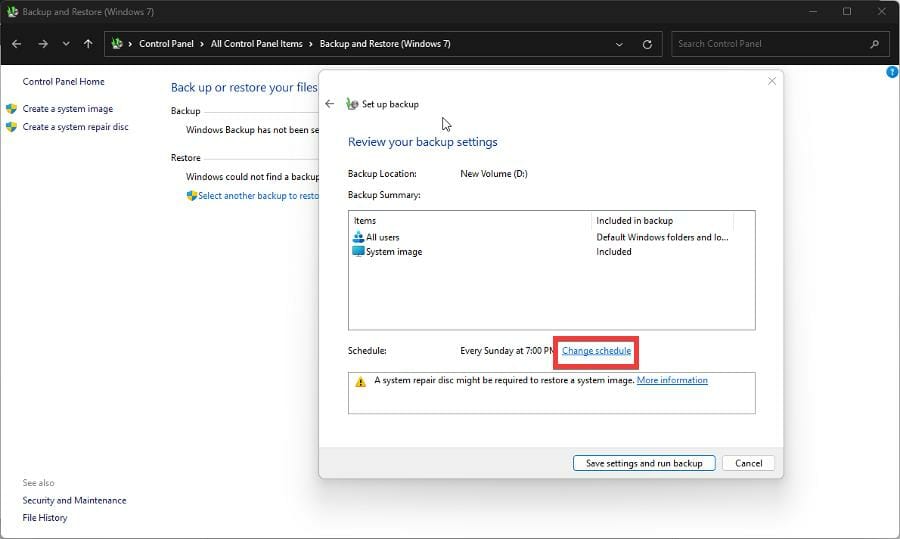
Task: Open Create a system image link
Action: (68, 108)
